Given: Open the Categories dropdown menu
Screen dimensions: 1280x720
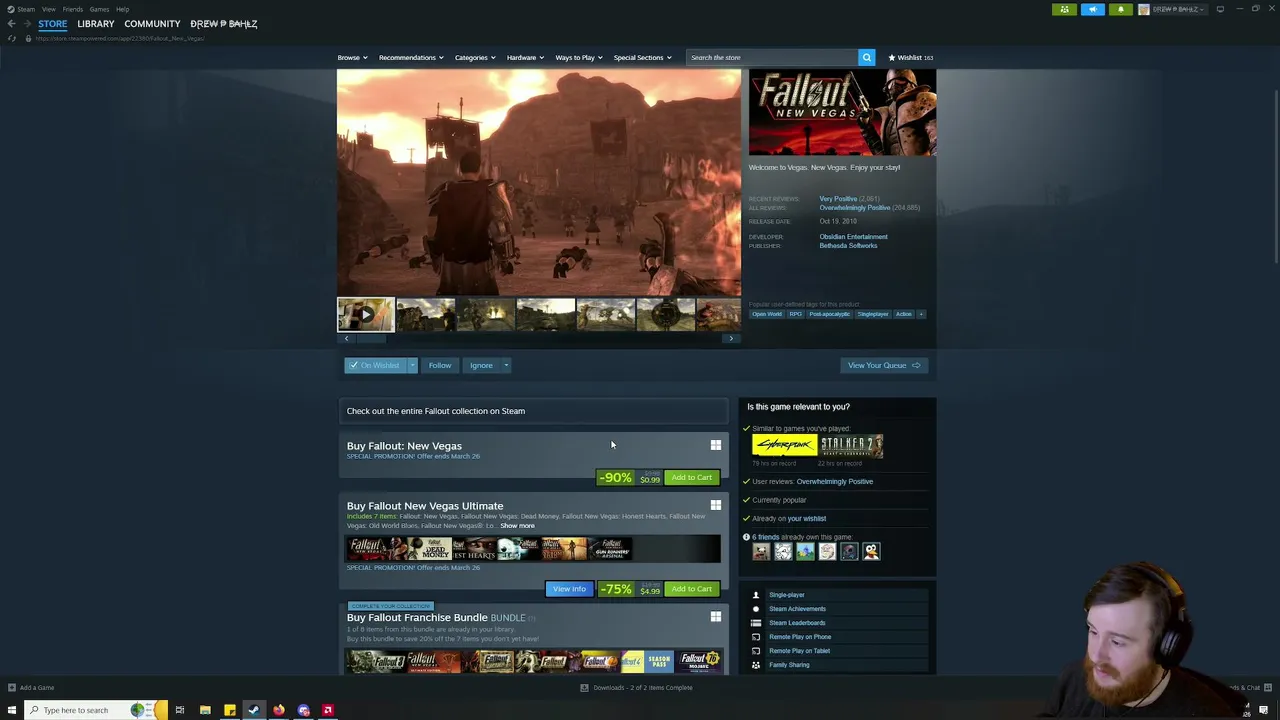Looking at the screenshot, I should click(x=475, y=57).
